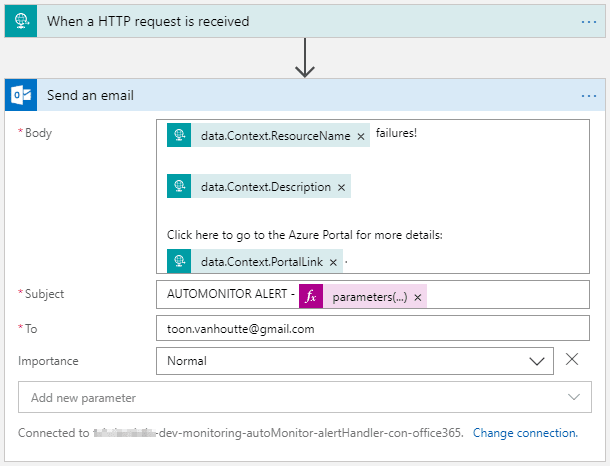Viewport: 610px width, 466px height.
Task: Remove the data.Context.PortalLink token
Action: [333, 263]
